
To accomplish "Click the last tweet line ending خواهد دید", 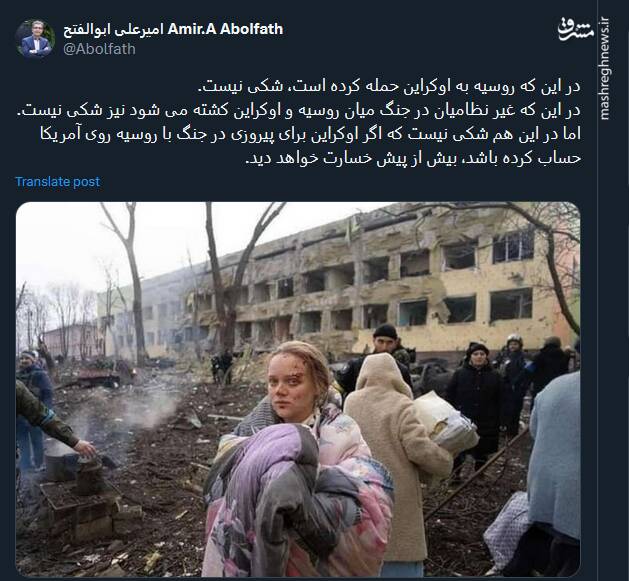I will coord(413,158).
